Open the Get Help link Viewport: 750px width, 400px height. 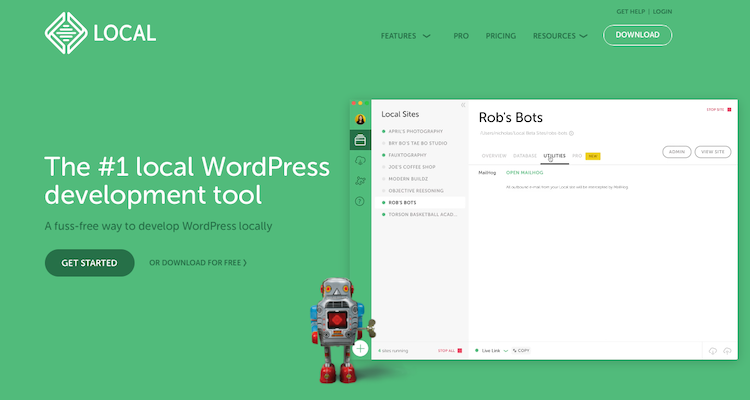630,11
